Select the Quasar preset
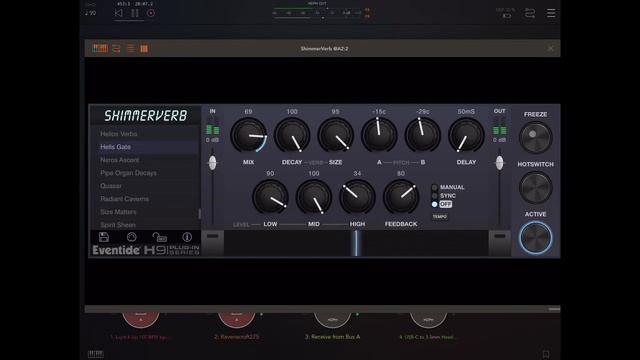Screen dimensions: 640x360 tap(111, 186)
